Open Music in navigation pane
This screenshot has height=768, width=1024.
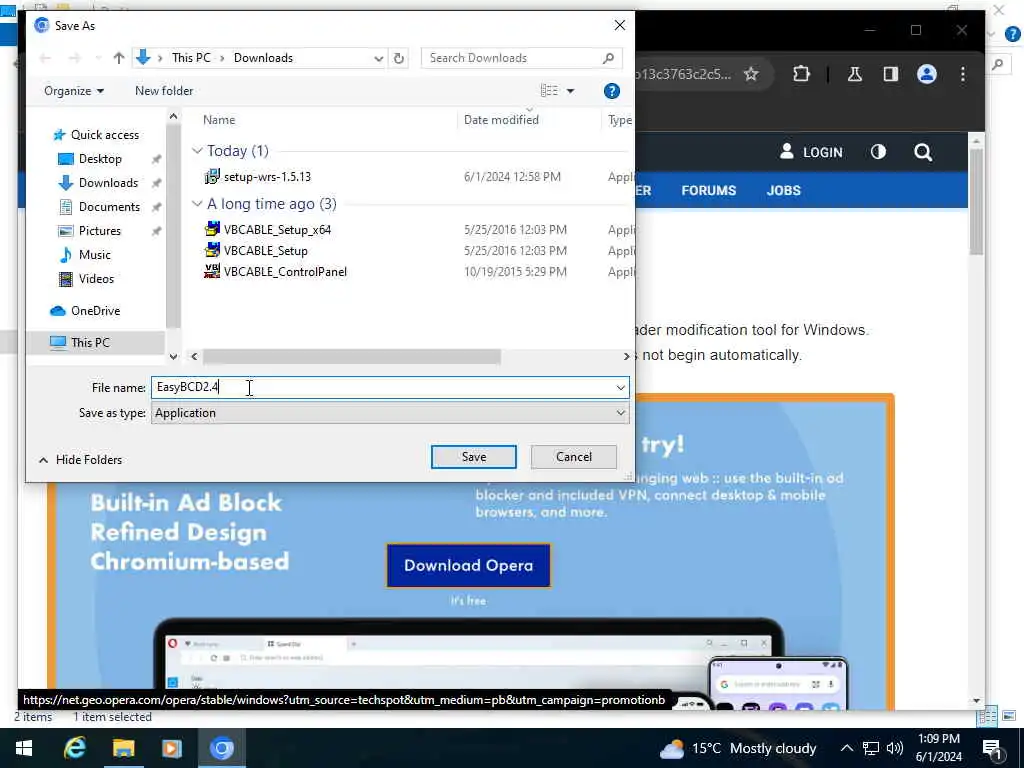pyautogui.click(x=94, y=255)
